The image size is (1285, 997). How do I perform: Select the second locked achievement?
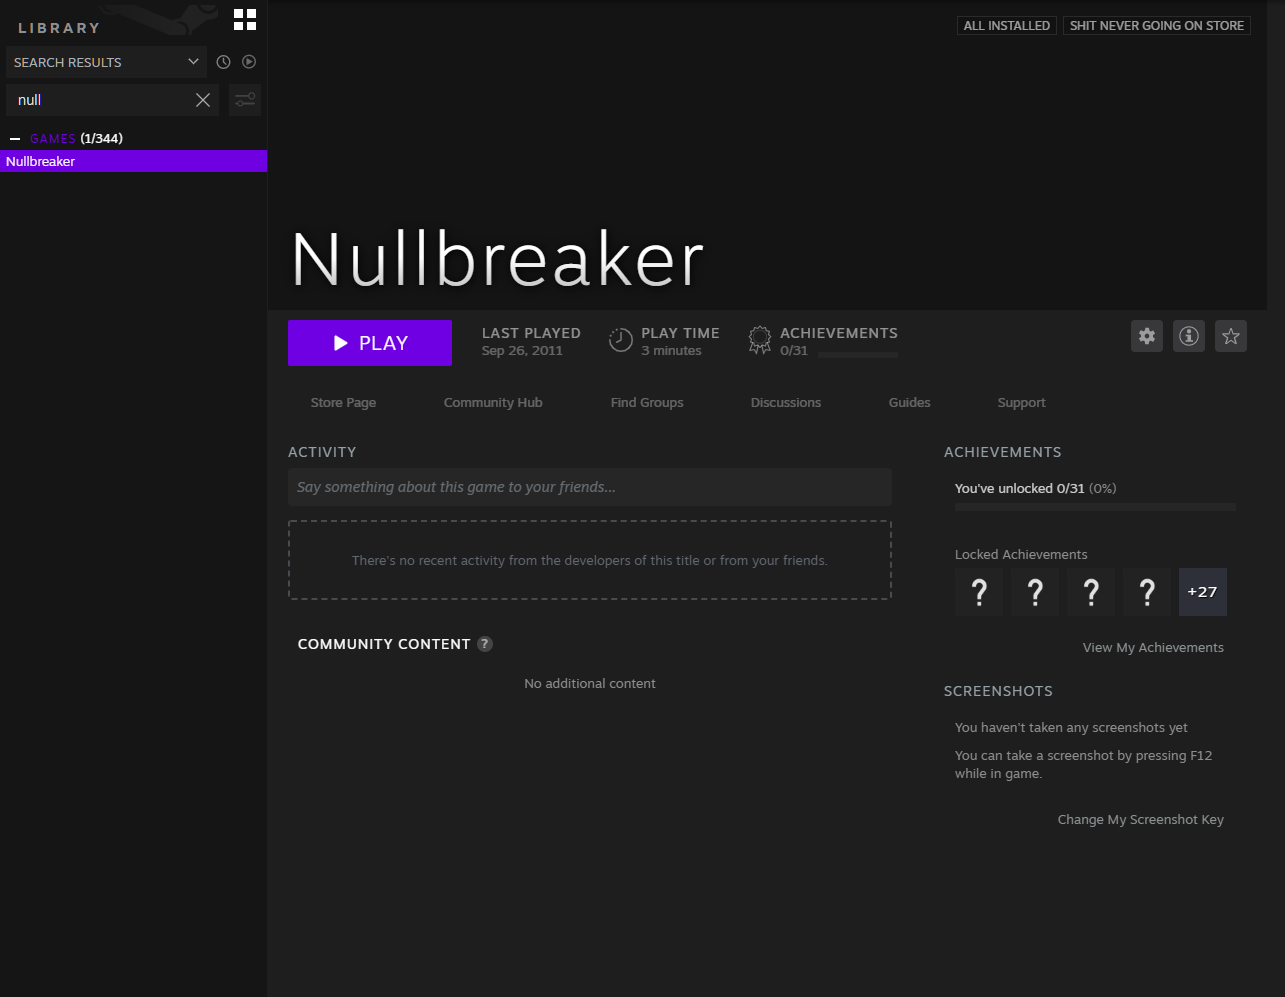pos(1035,592)
